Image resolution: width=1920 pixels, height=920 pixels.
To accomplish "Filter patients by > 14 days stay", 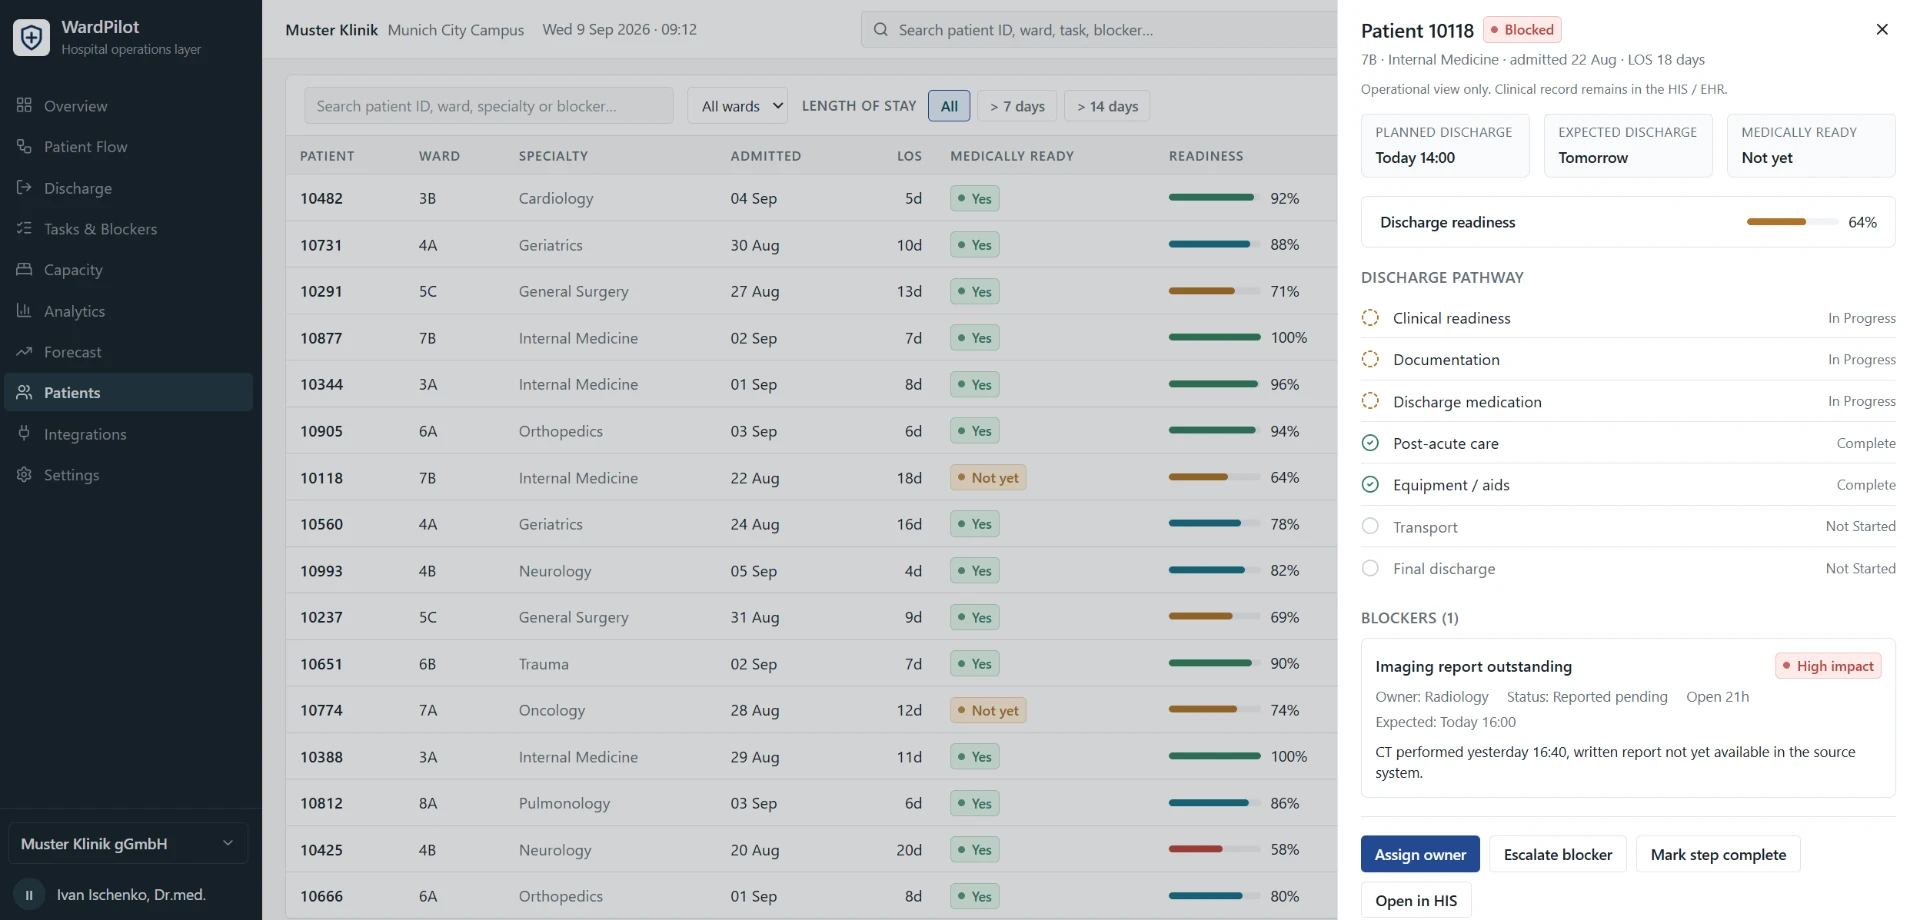I will (1107, 106).
